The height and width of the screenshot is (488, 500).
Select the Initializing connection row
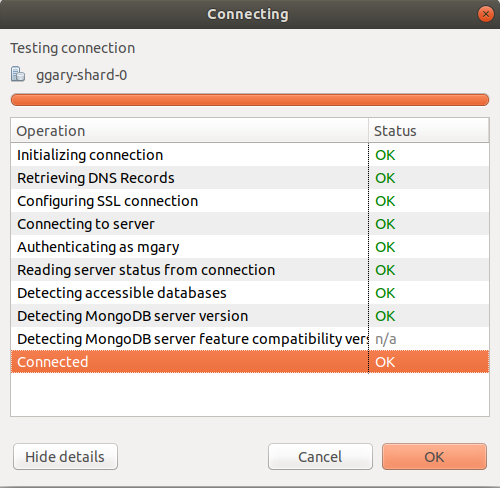tap(250, 155)
